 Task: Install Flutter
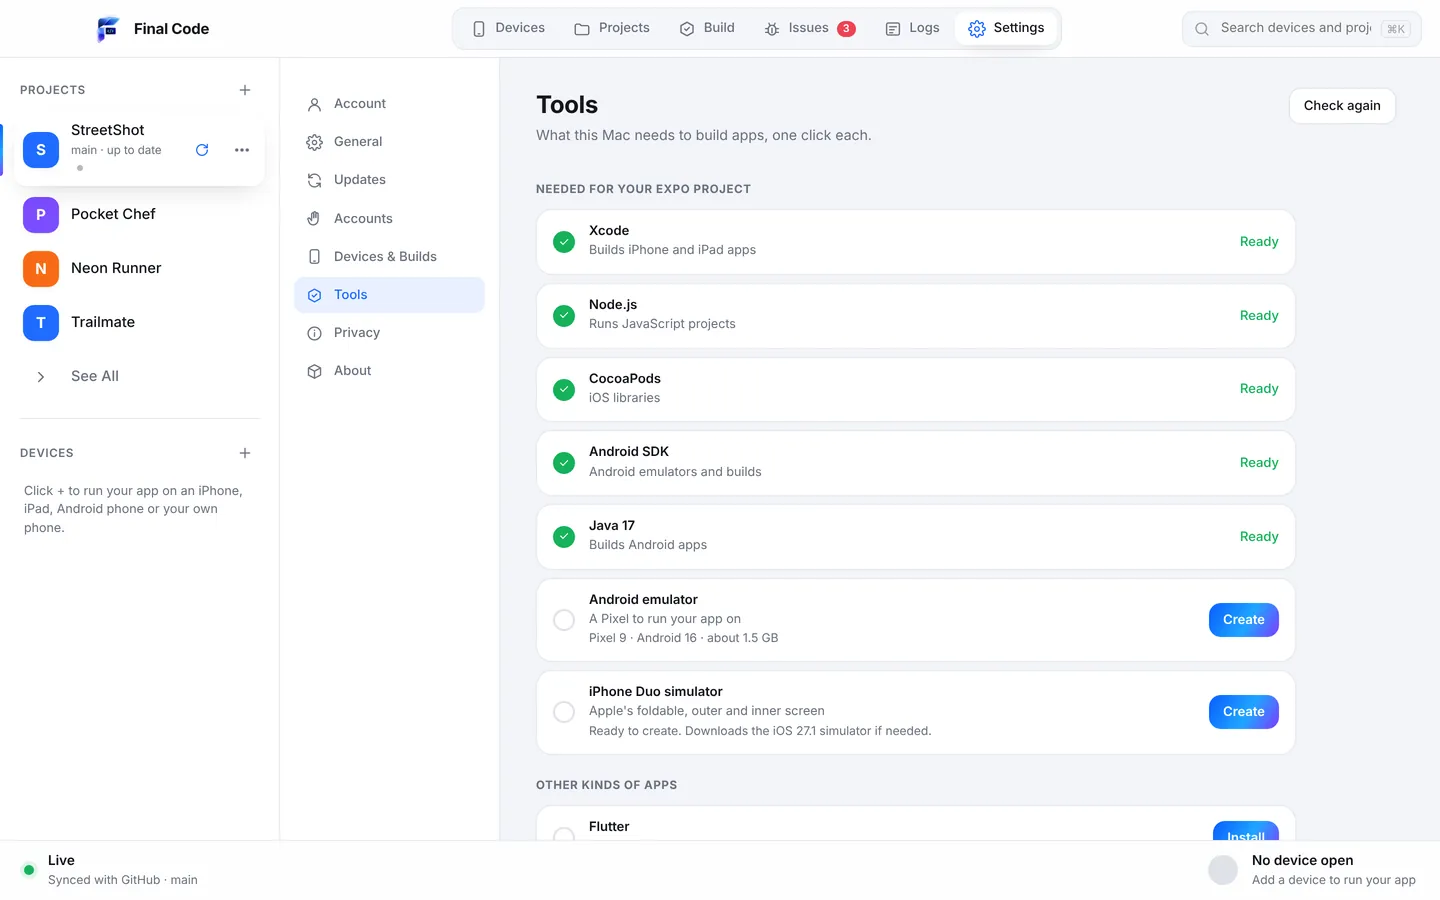(x=1246, y=832)
